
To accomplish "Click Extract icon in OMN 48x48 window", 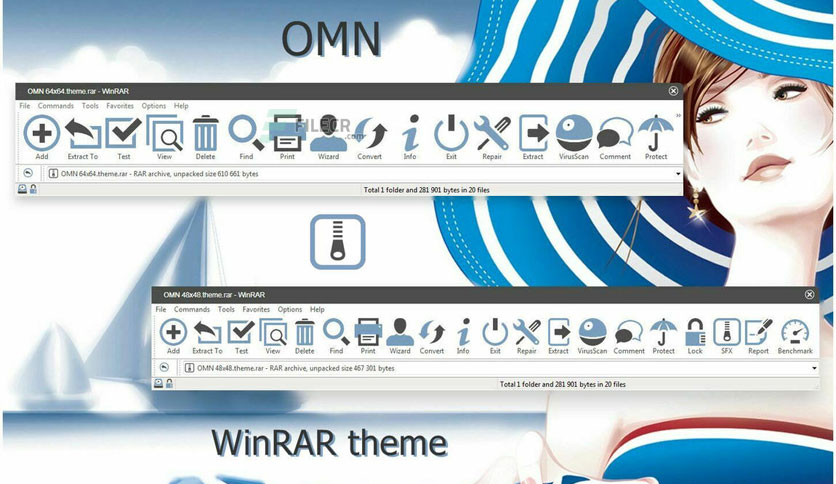I will (558, 332).
